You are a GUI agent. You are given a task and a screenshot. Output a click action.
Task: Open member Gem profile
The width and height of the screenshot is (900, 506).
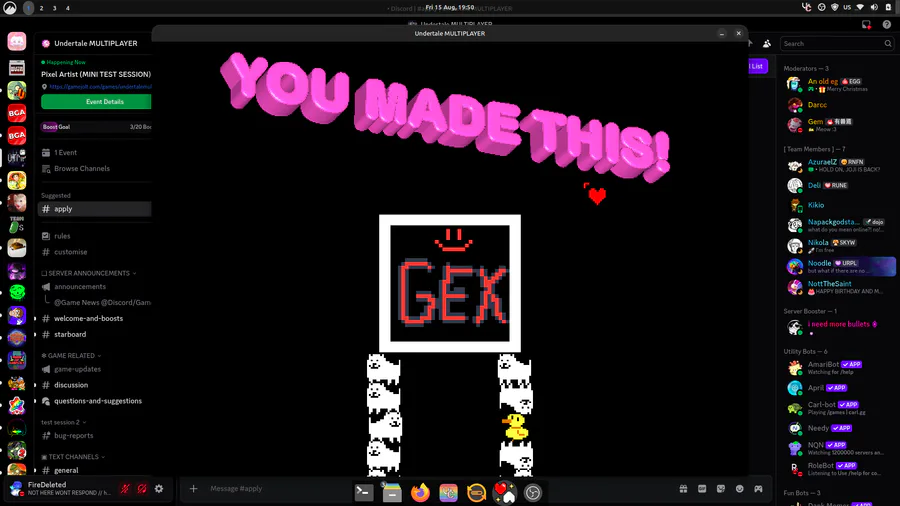[x=838, y=125]
